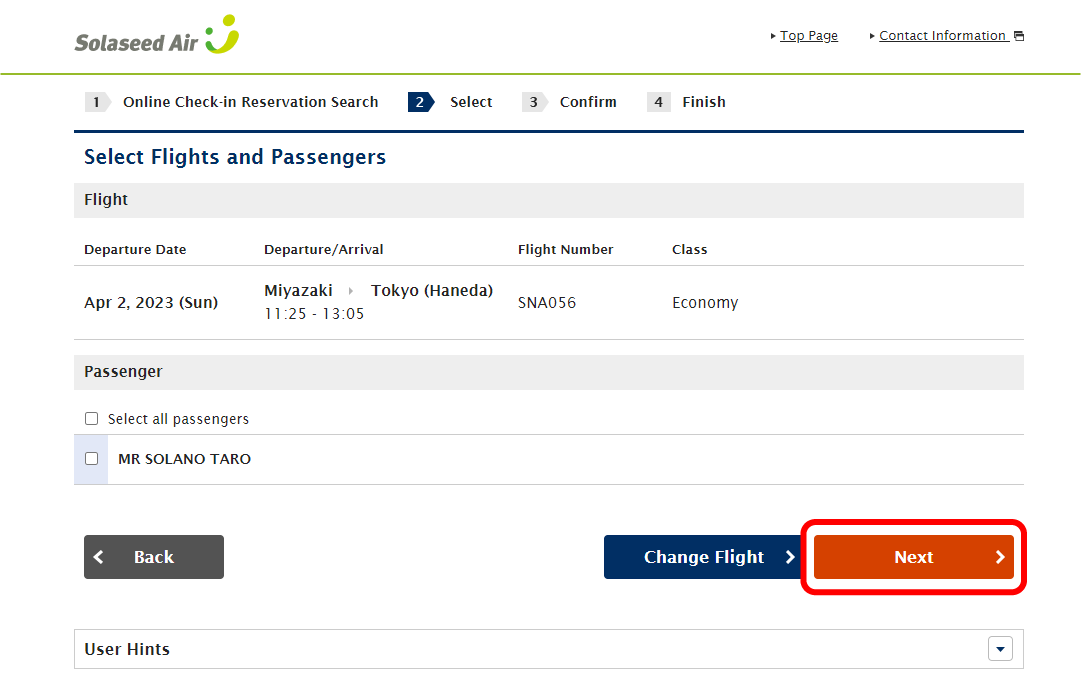Click the step 3 number badge

tap(534, 102)
